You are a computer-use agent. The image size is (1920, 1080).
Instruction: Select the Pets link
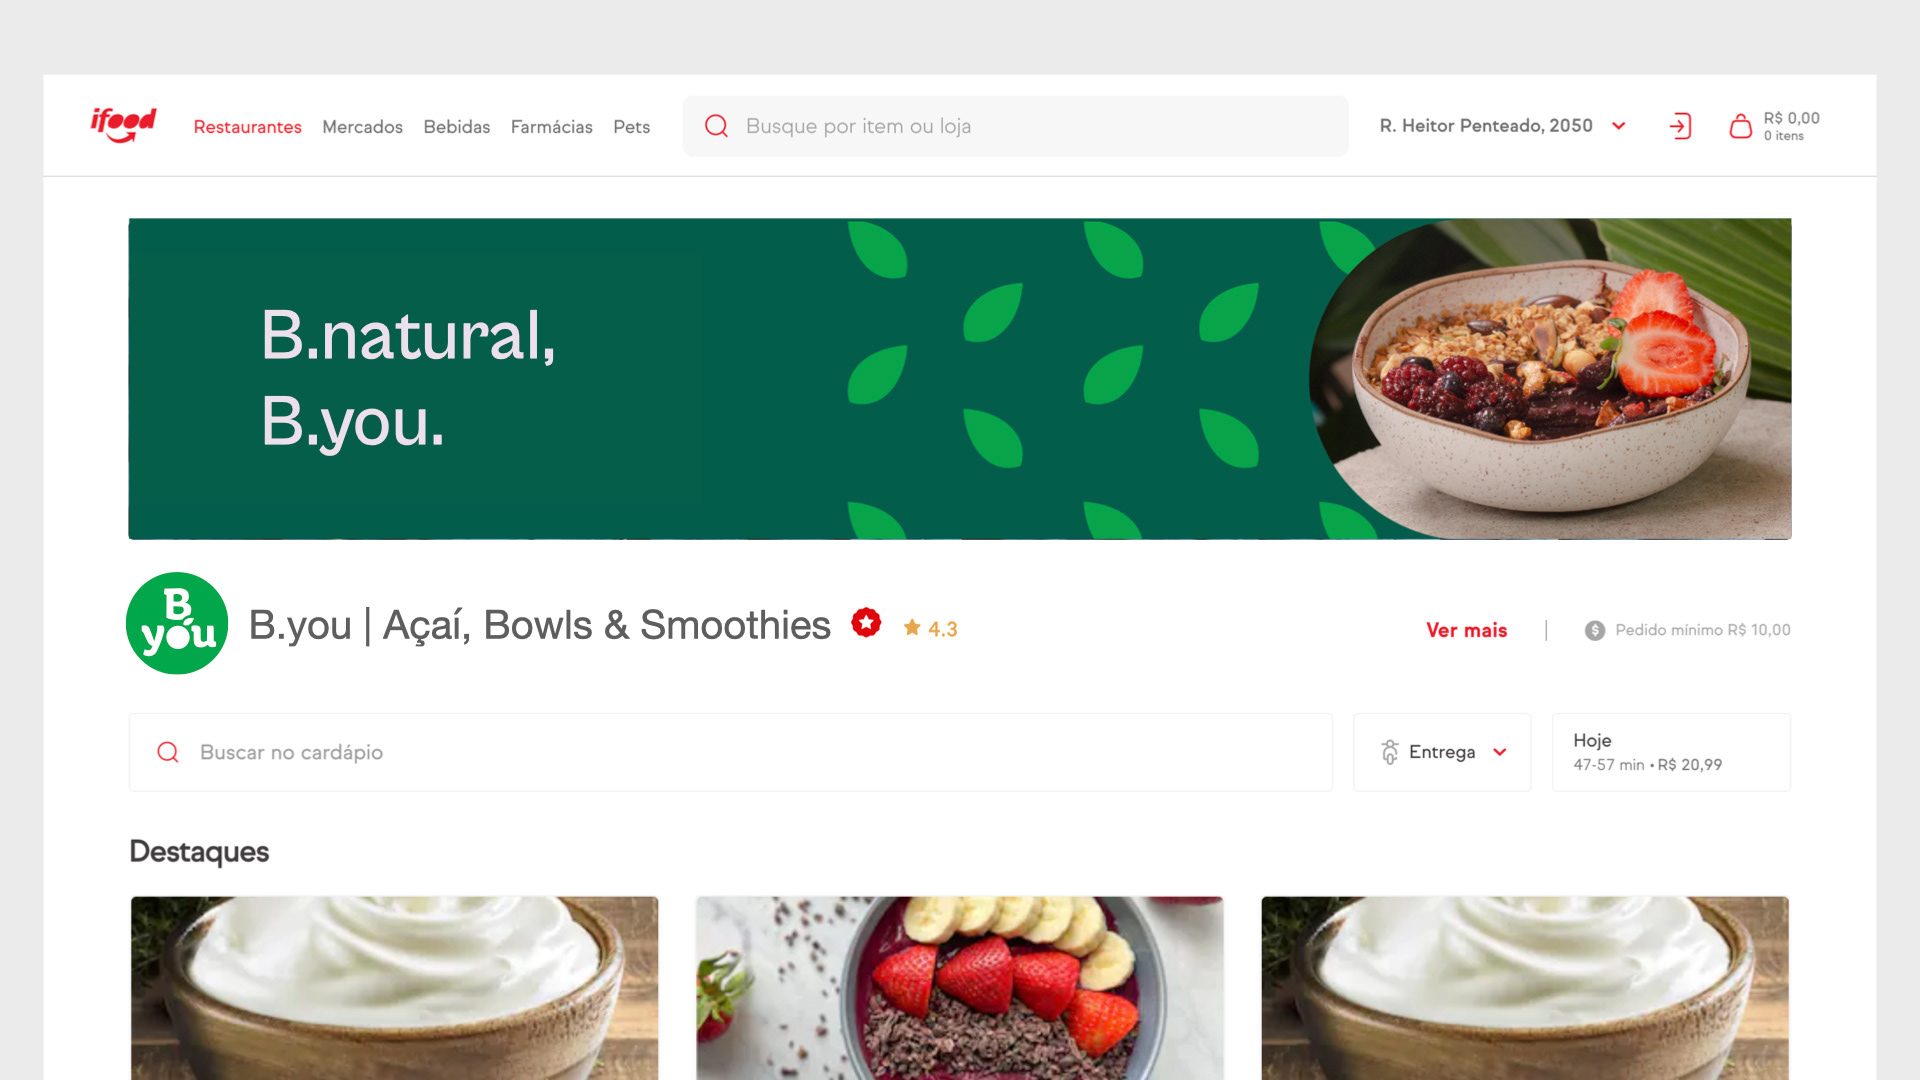(631, 127)
